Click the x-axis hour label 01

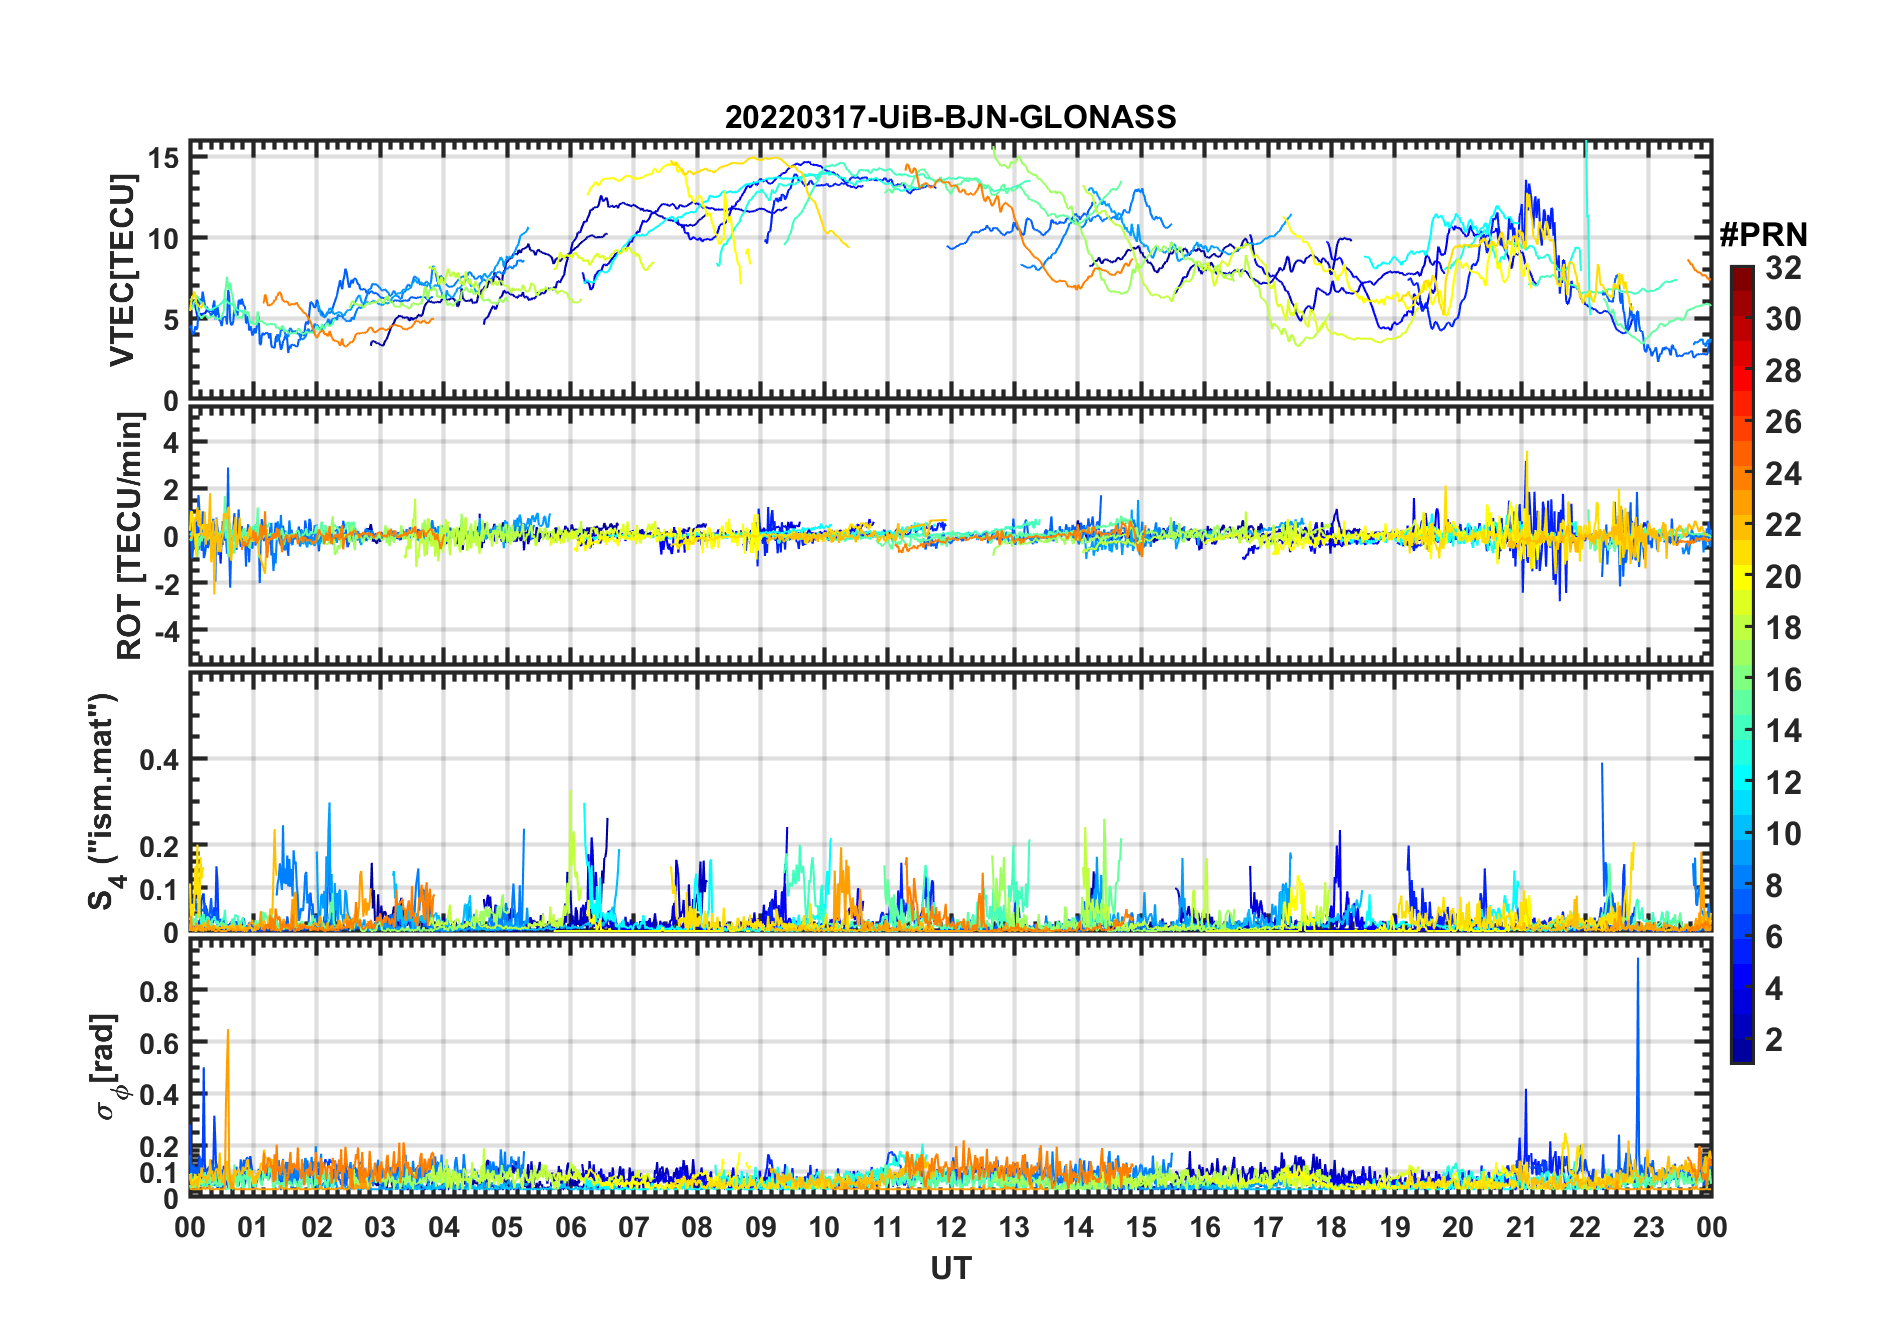[253, 1227]
